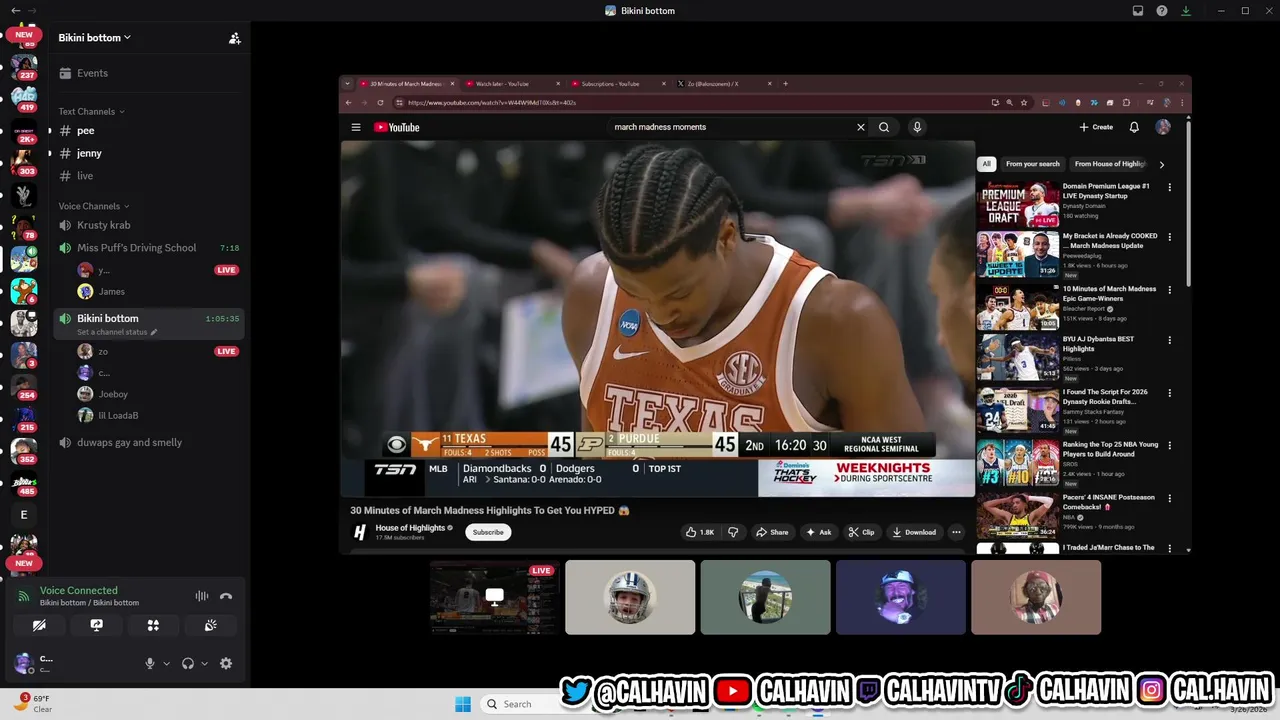Screen dimensions: 1280x720
Task: Select the purple avatar participant tile
Action: (901, 597)
